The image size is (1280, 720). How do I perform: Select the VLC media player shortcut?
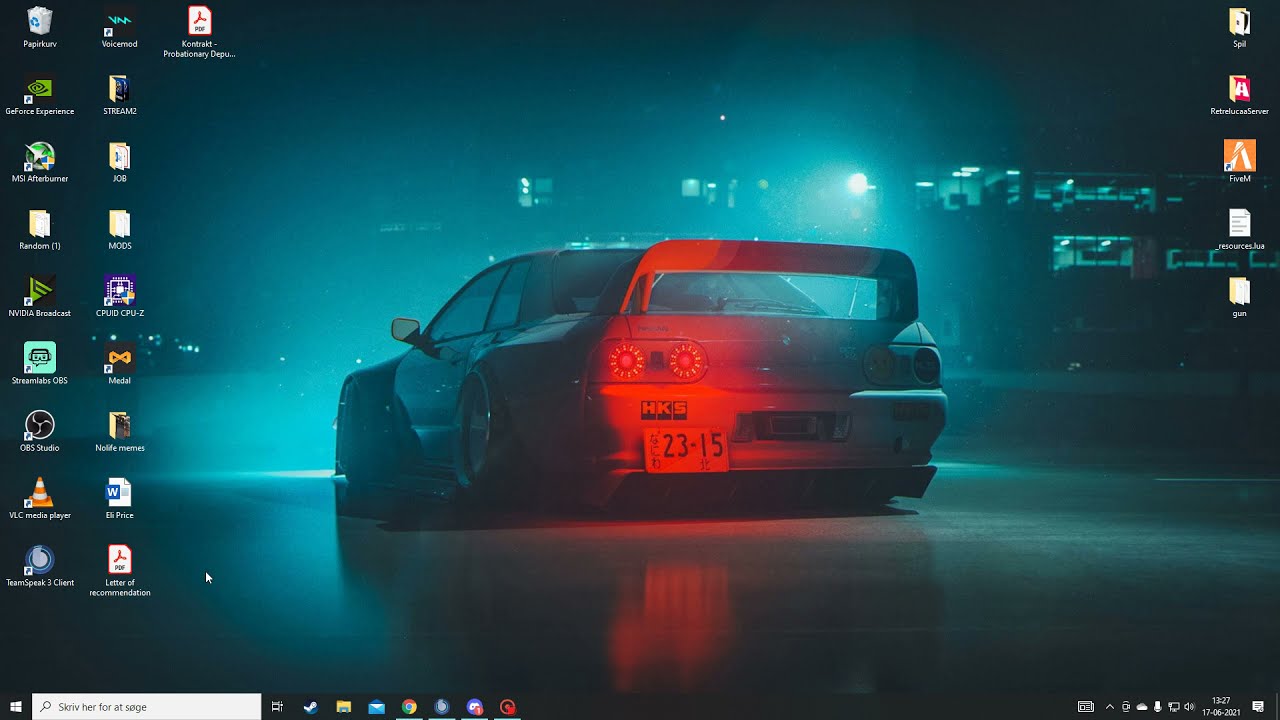pos(40,499)
